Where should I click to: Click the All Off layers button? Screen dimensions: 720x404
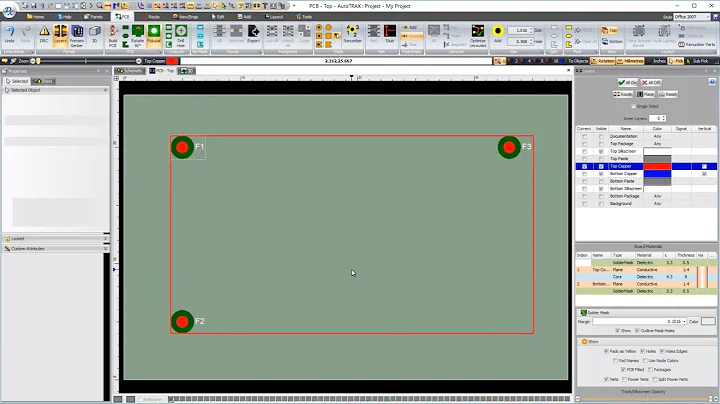[x=651, y=83]
